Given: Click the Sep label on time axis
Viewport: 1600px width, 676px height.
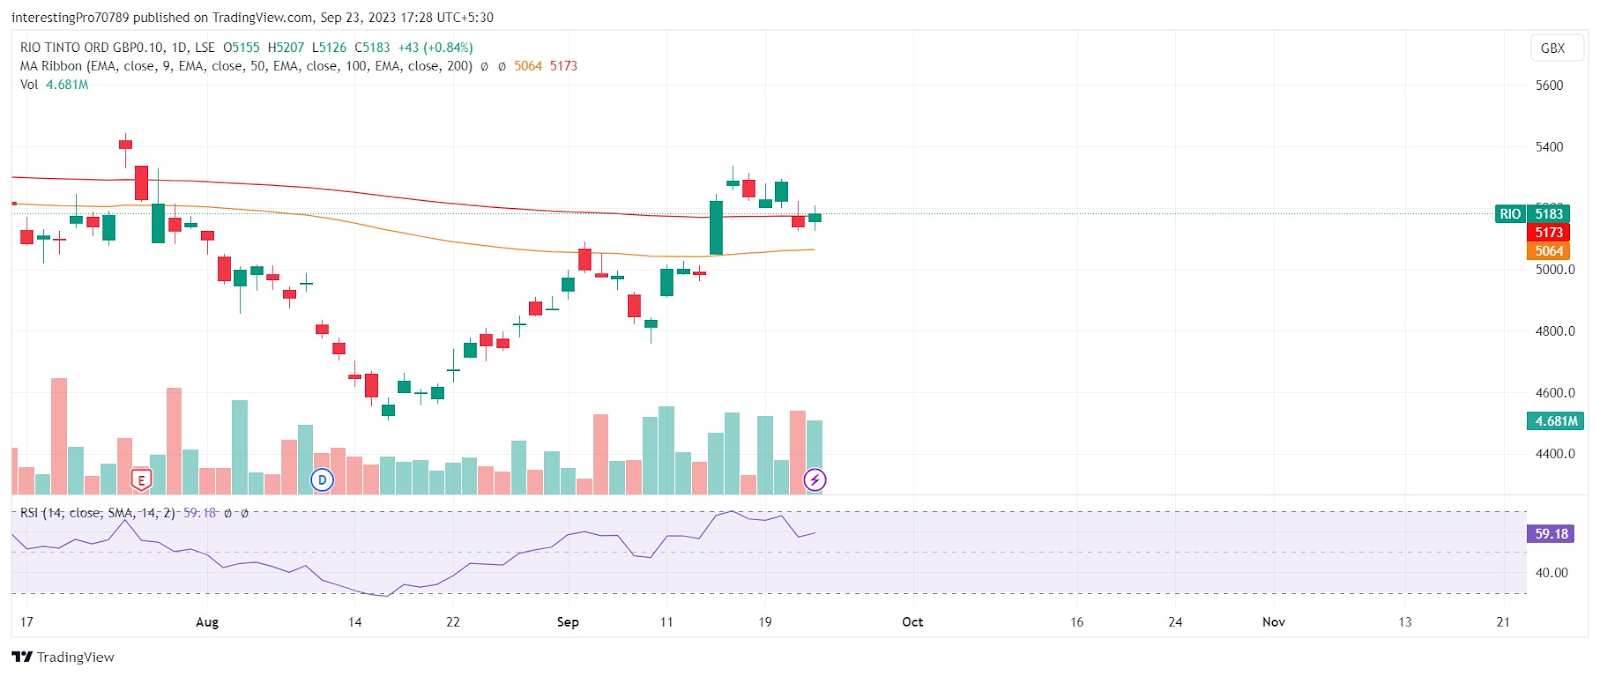Looking at the screenshot, I should [x=568, y=622].
